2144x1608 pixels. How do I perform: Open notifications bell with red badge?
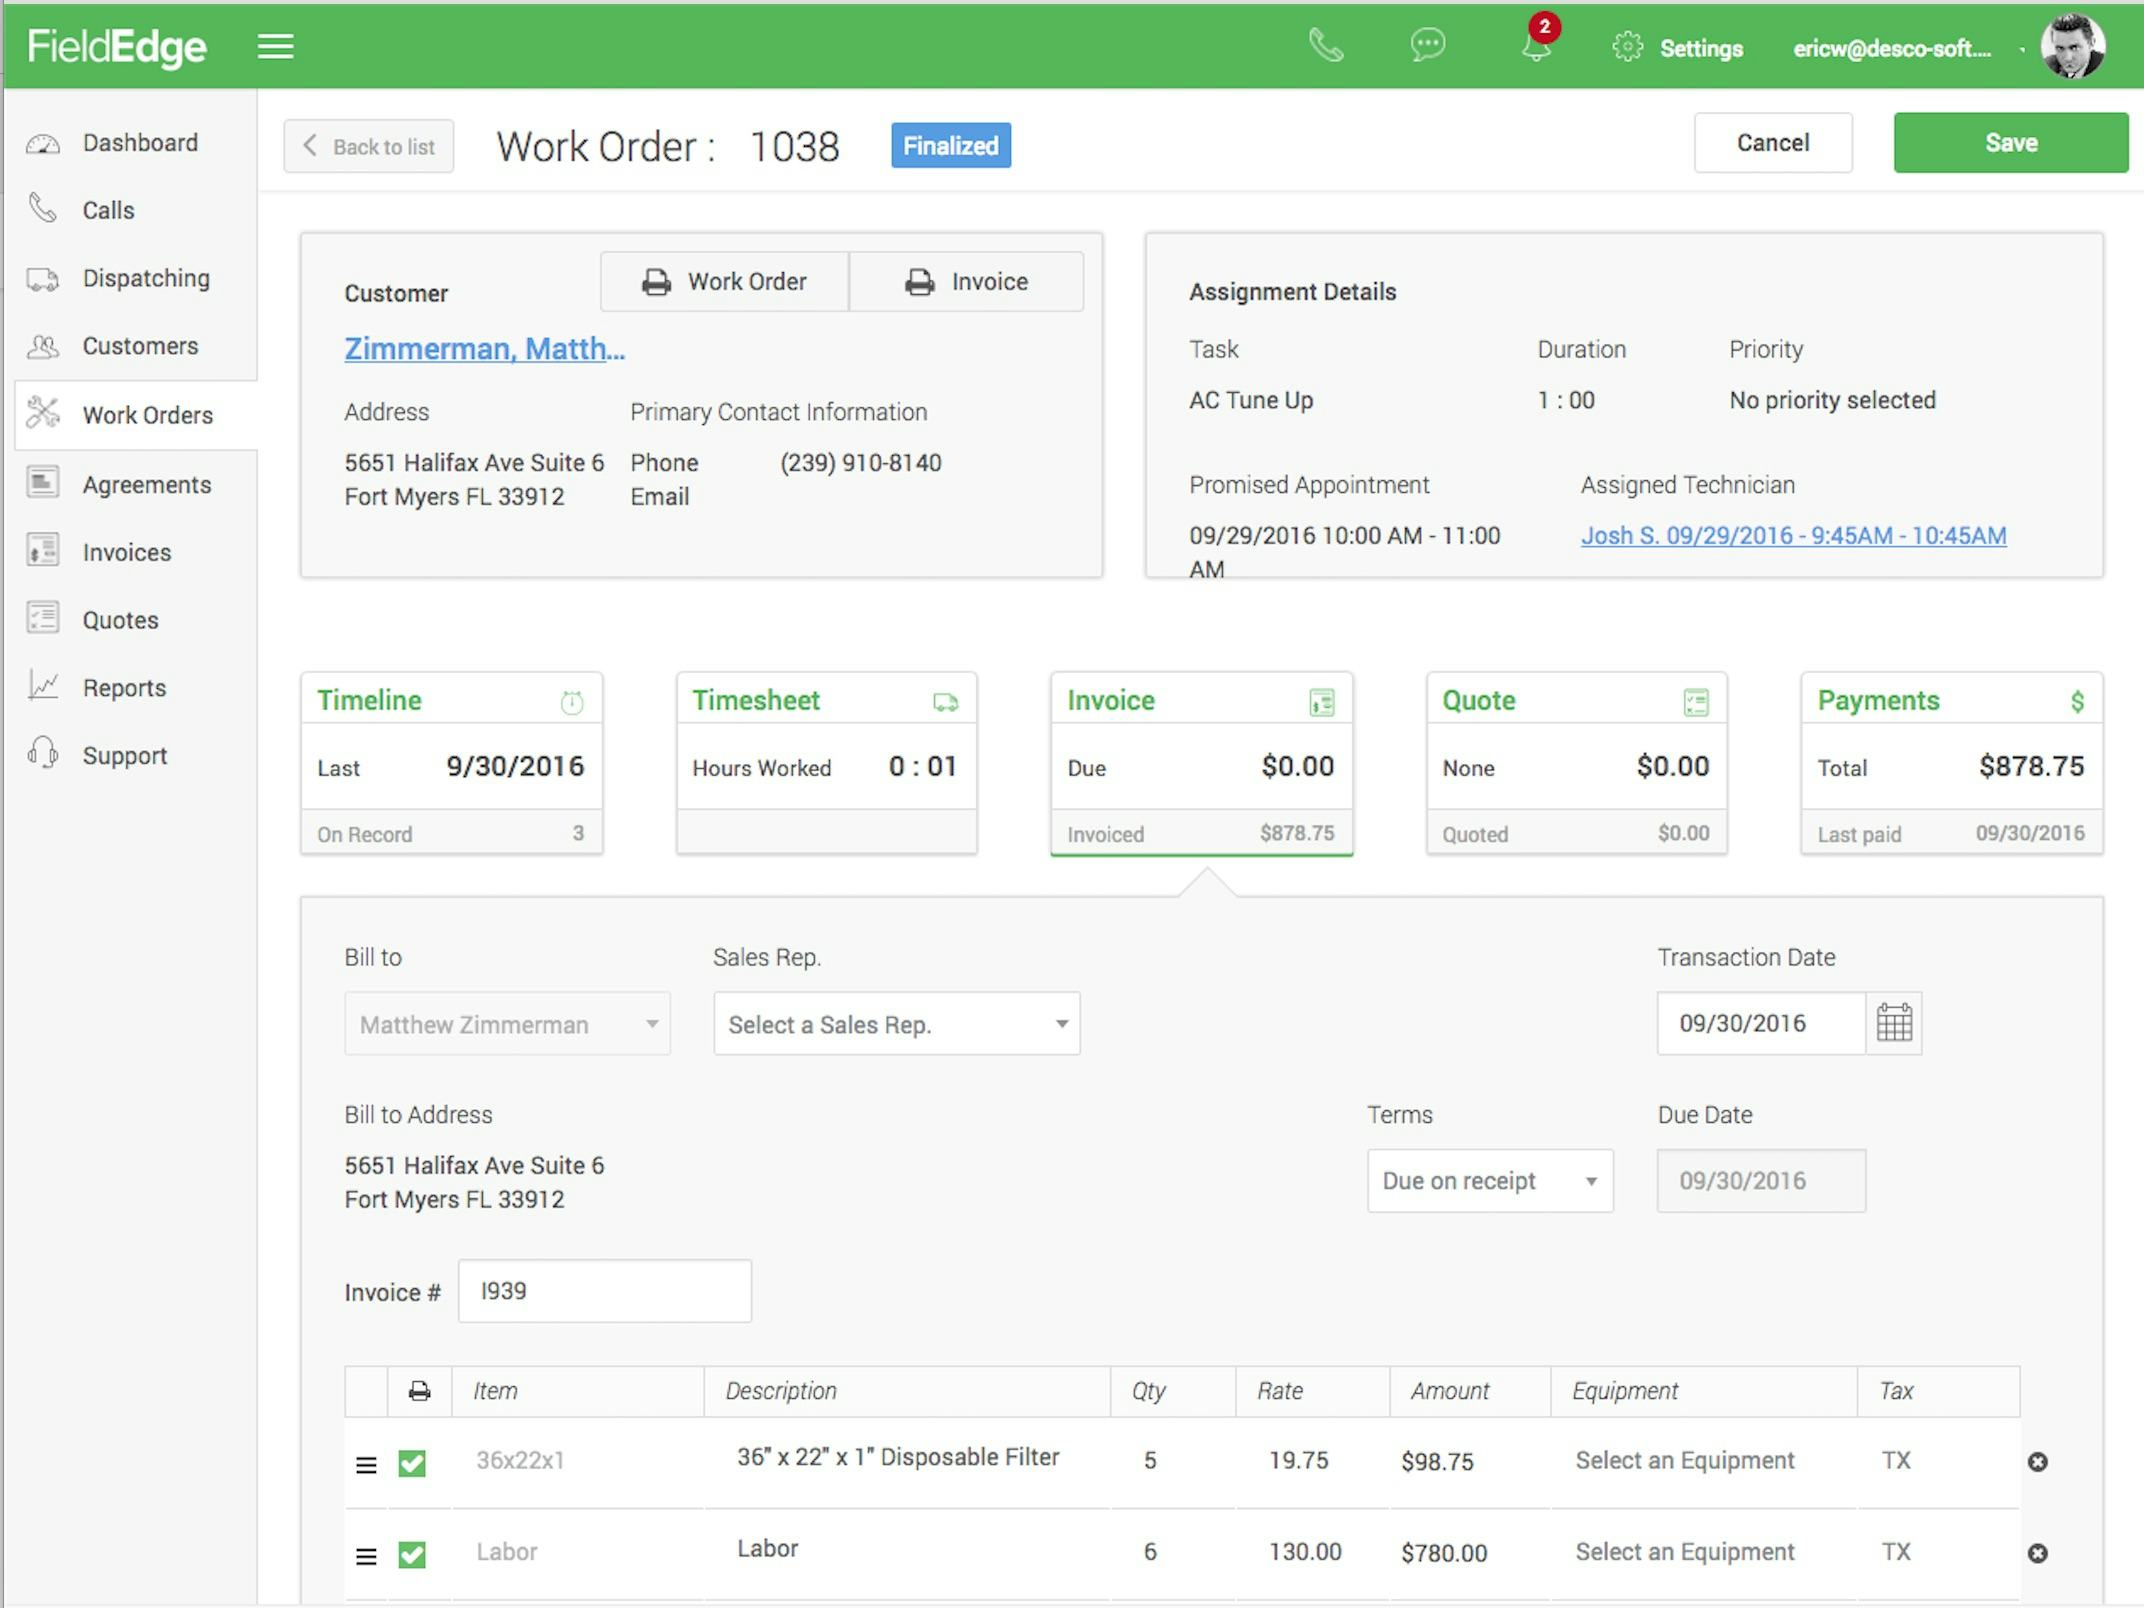coord(1536,44)
